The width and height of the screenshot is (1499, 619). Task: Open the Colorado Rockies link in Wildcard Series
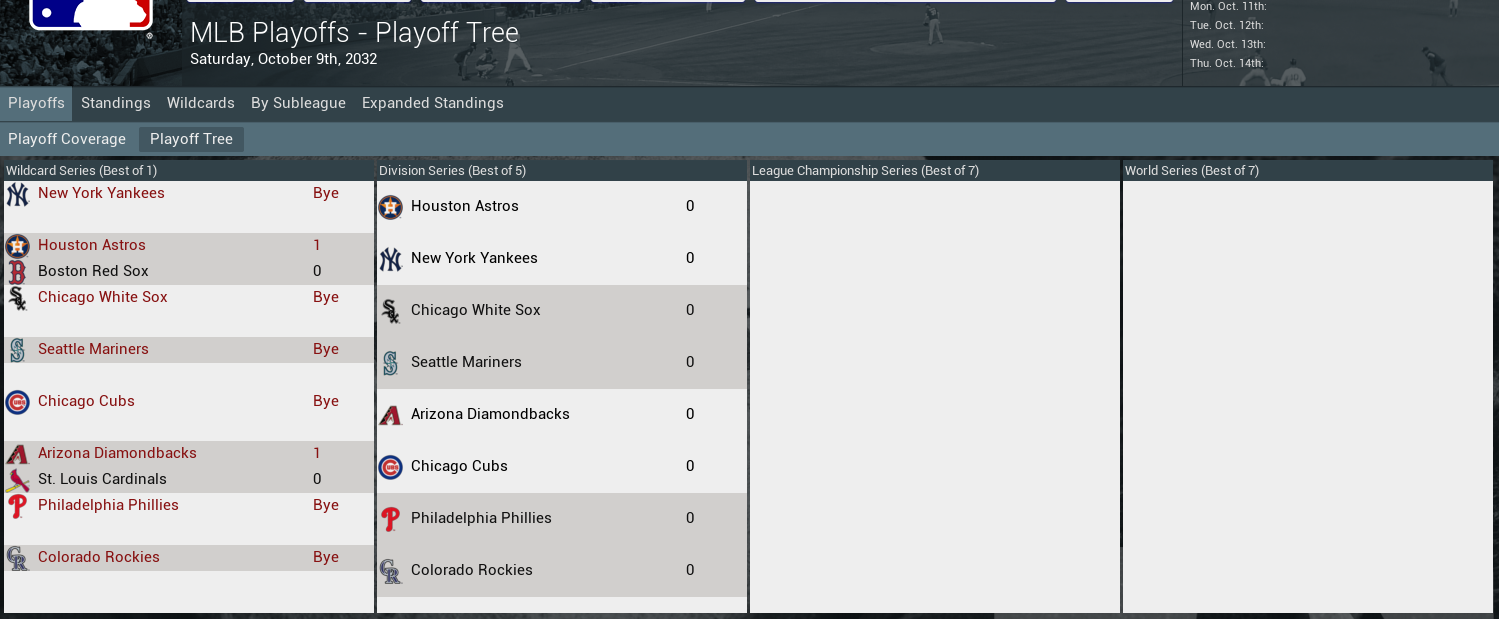(99, 557)
